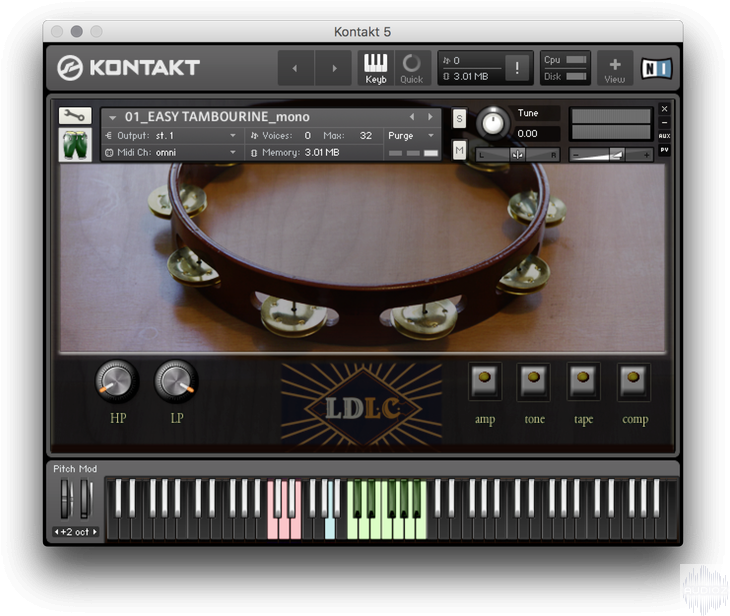
Task: Open the View options plus button
Action: 615,68
